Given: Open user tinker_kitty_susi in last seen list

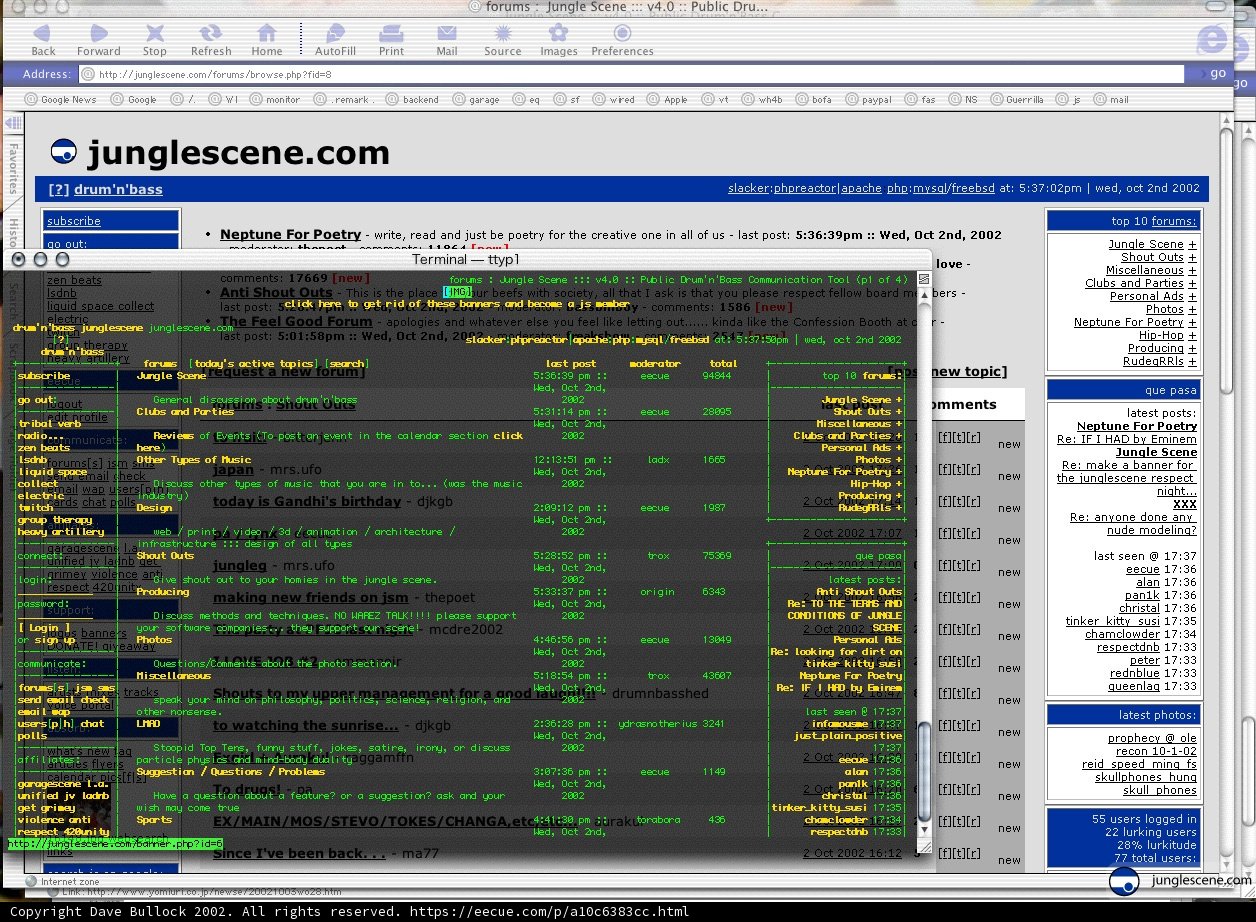Looking at the screenshot, I should (1112, 621).
